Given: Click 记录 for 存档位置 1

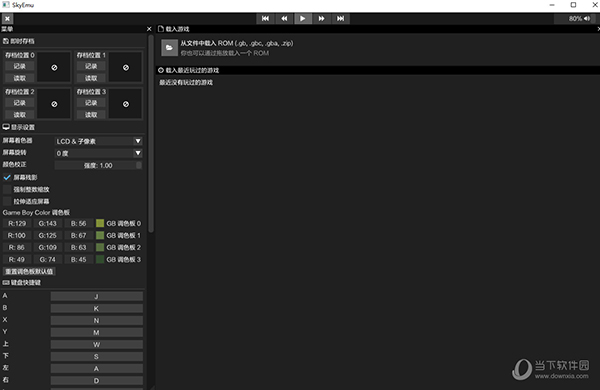Looking at the screenshot, I should (91, 66).
